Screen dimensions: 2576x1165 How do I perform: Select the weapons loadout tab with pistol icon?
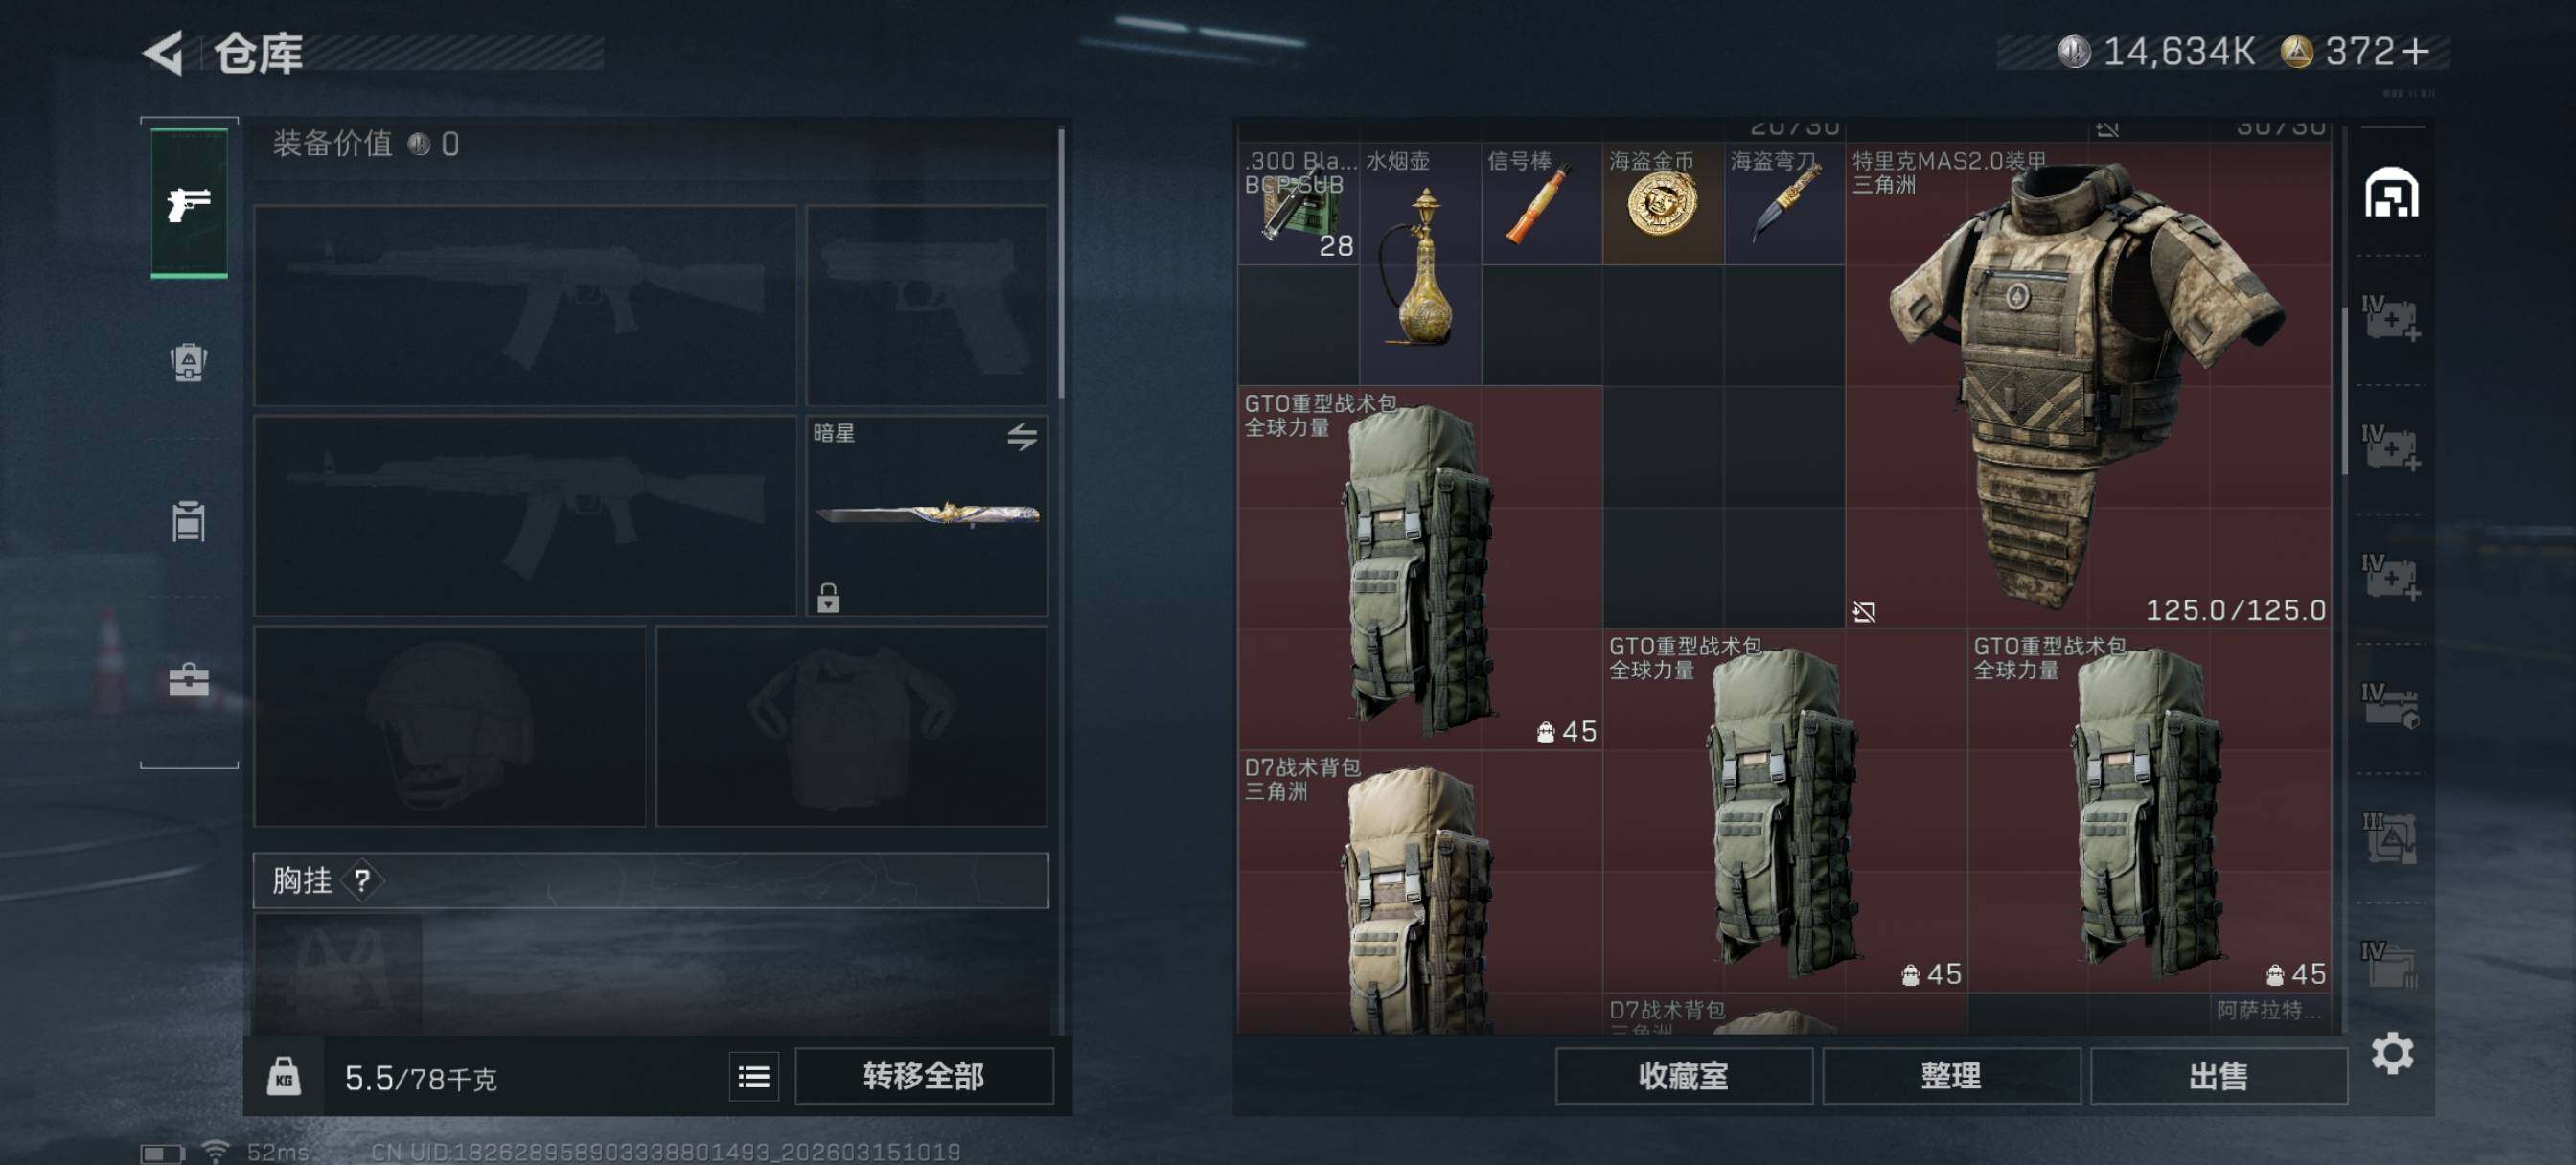coord(189,204)
